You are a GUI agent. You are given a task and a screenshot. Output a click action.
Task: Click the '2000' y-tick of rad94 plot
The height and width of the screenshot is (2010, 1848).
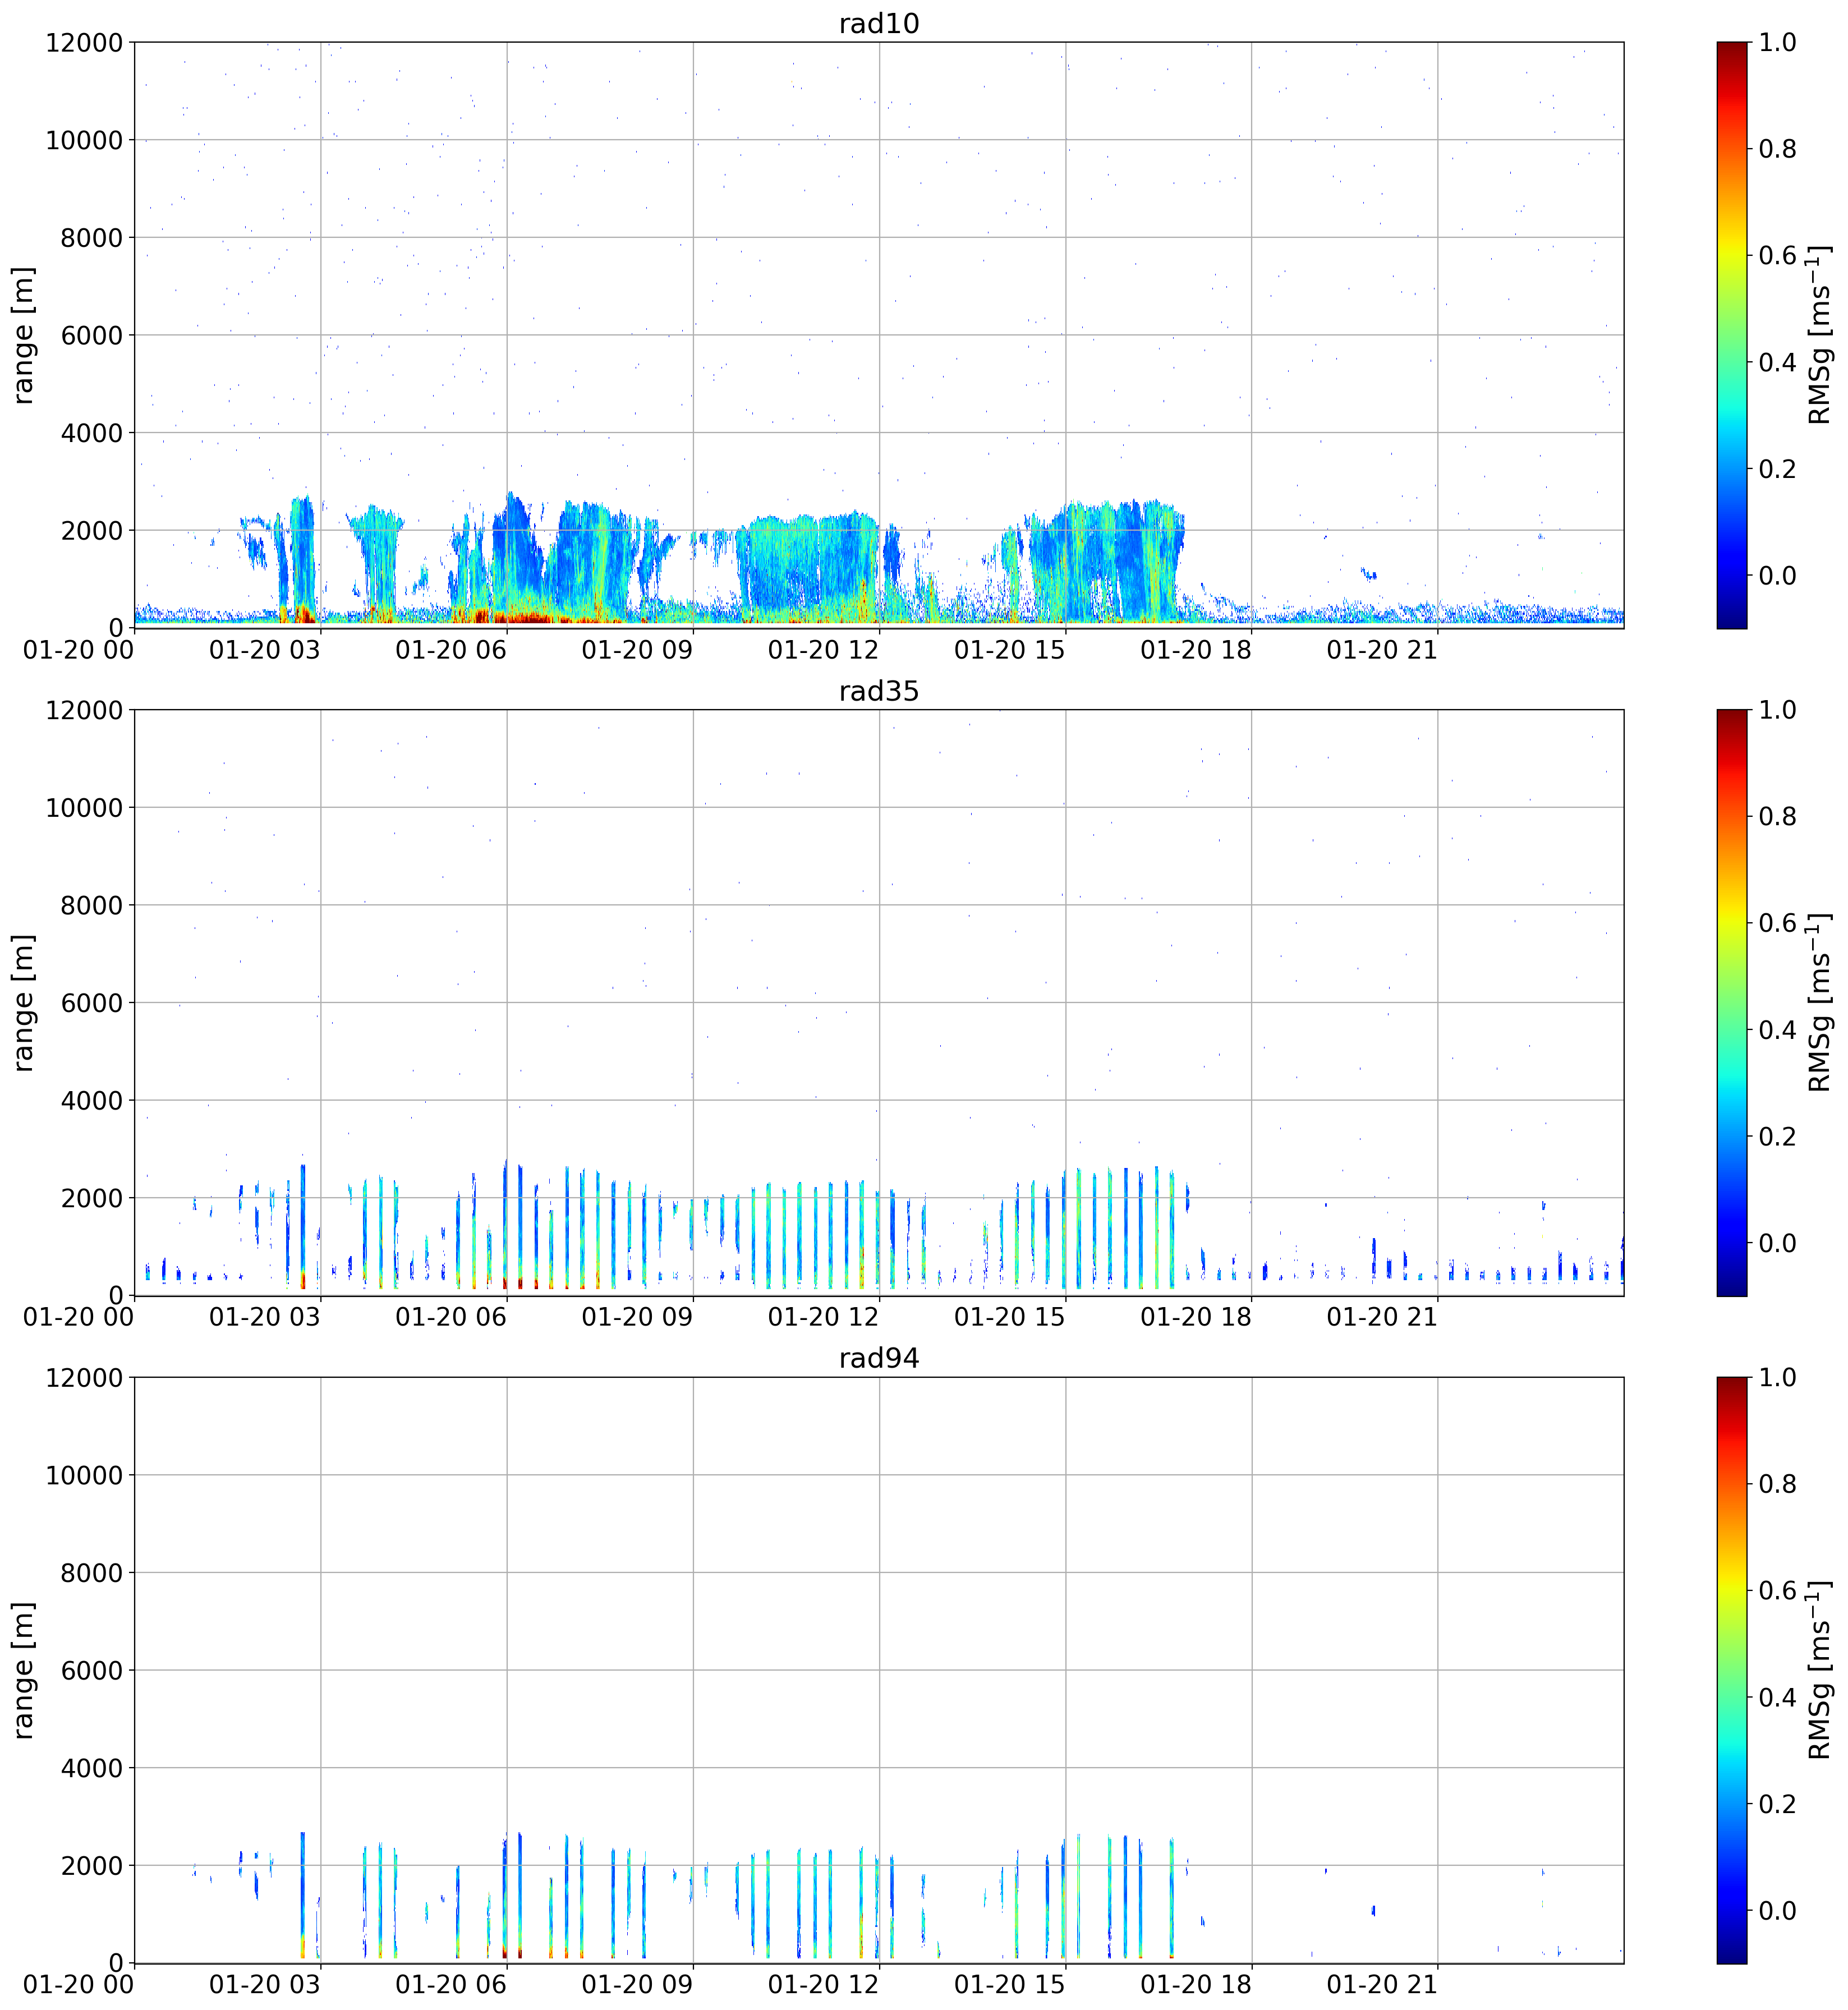[92, 1866]
